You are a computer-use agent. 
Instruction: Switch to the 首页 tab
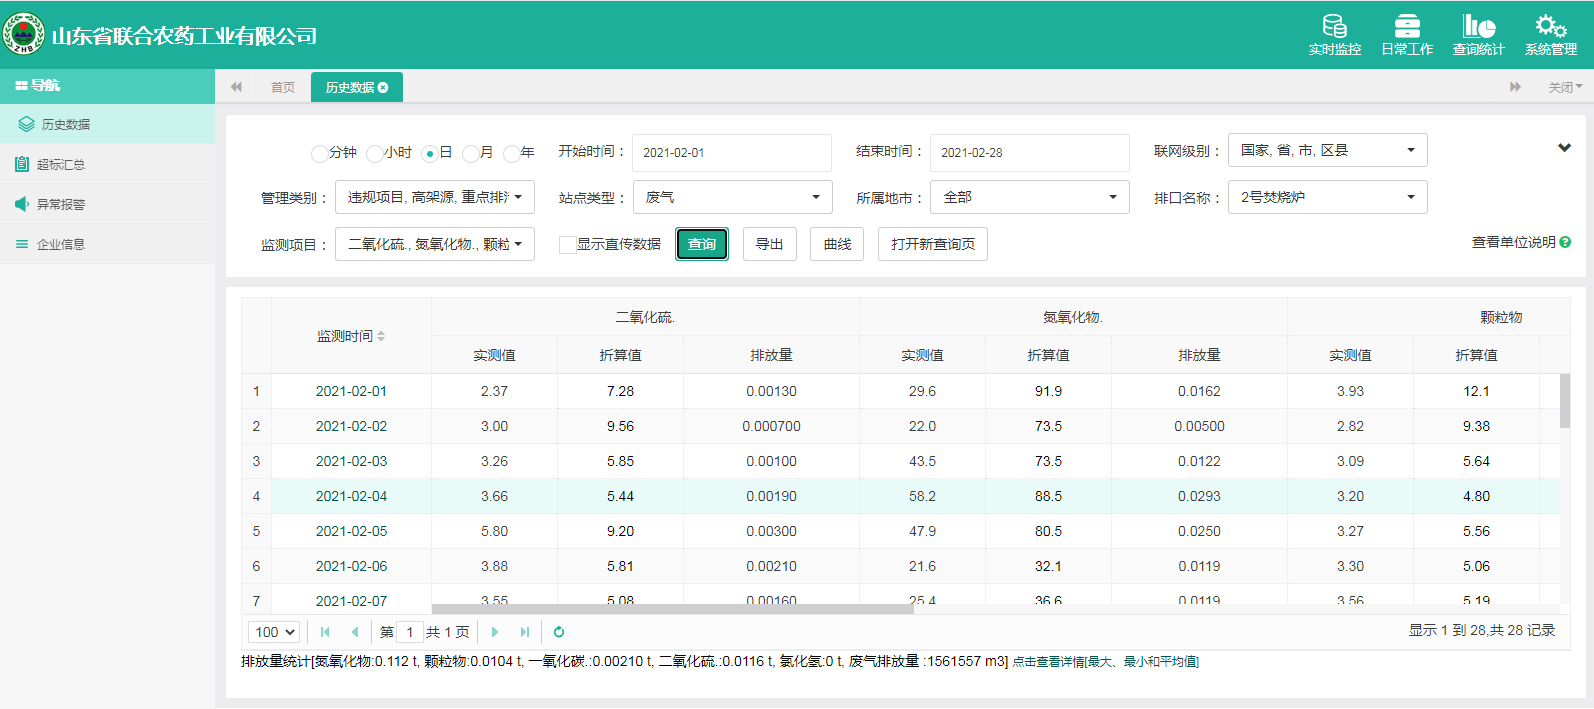pos(283,88)
